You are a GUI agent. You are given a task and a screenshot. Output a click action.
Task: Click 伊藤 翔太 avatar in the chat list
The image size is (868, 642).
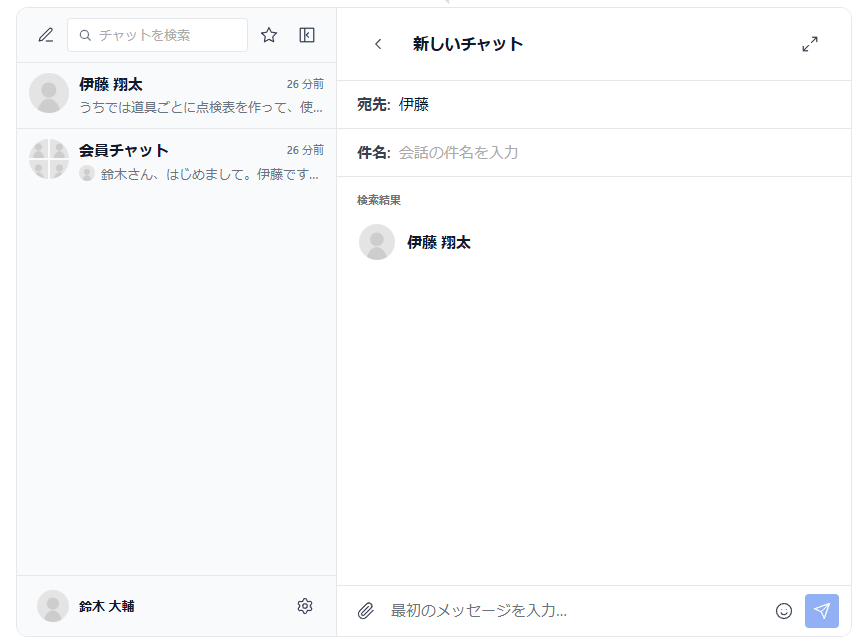tap(49, 94)
